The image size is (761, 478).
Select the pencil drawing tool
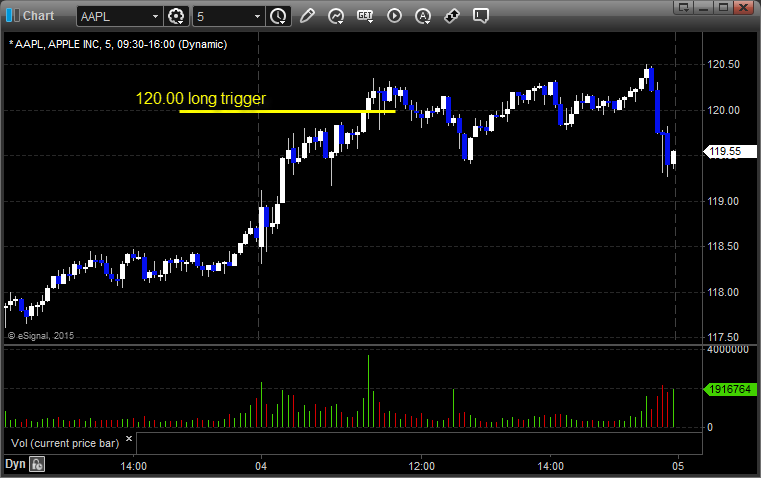307,16
